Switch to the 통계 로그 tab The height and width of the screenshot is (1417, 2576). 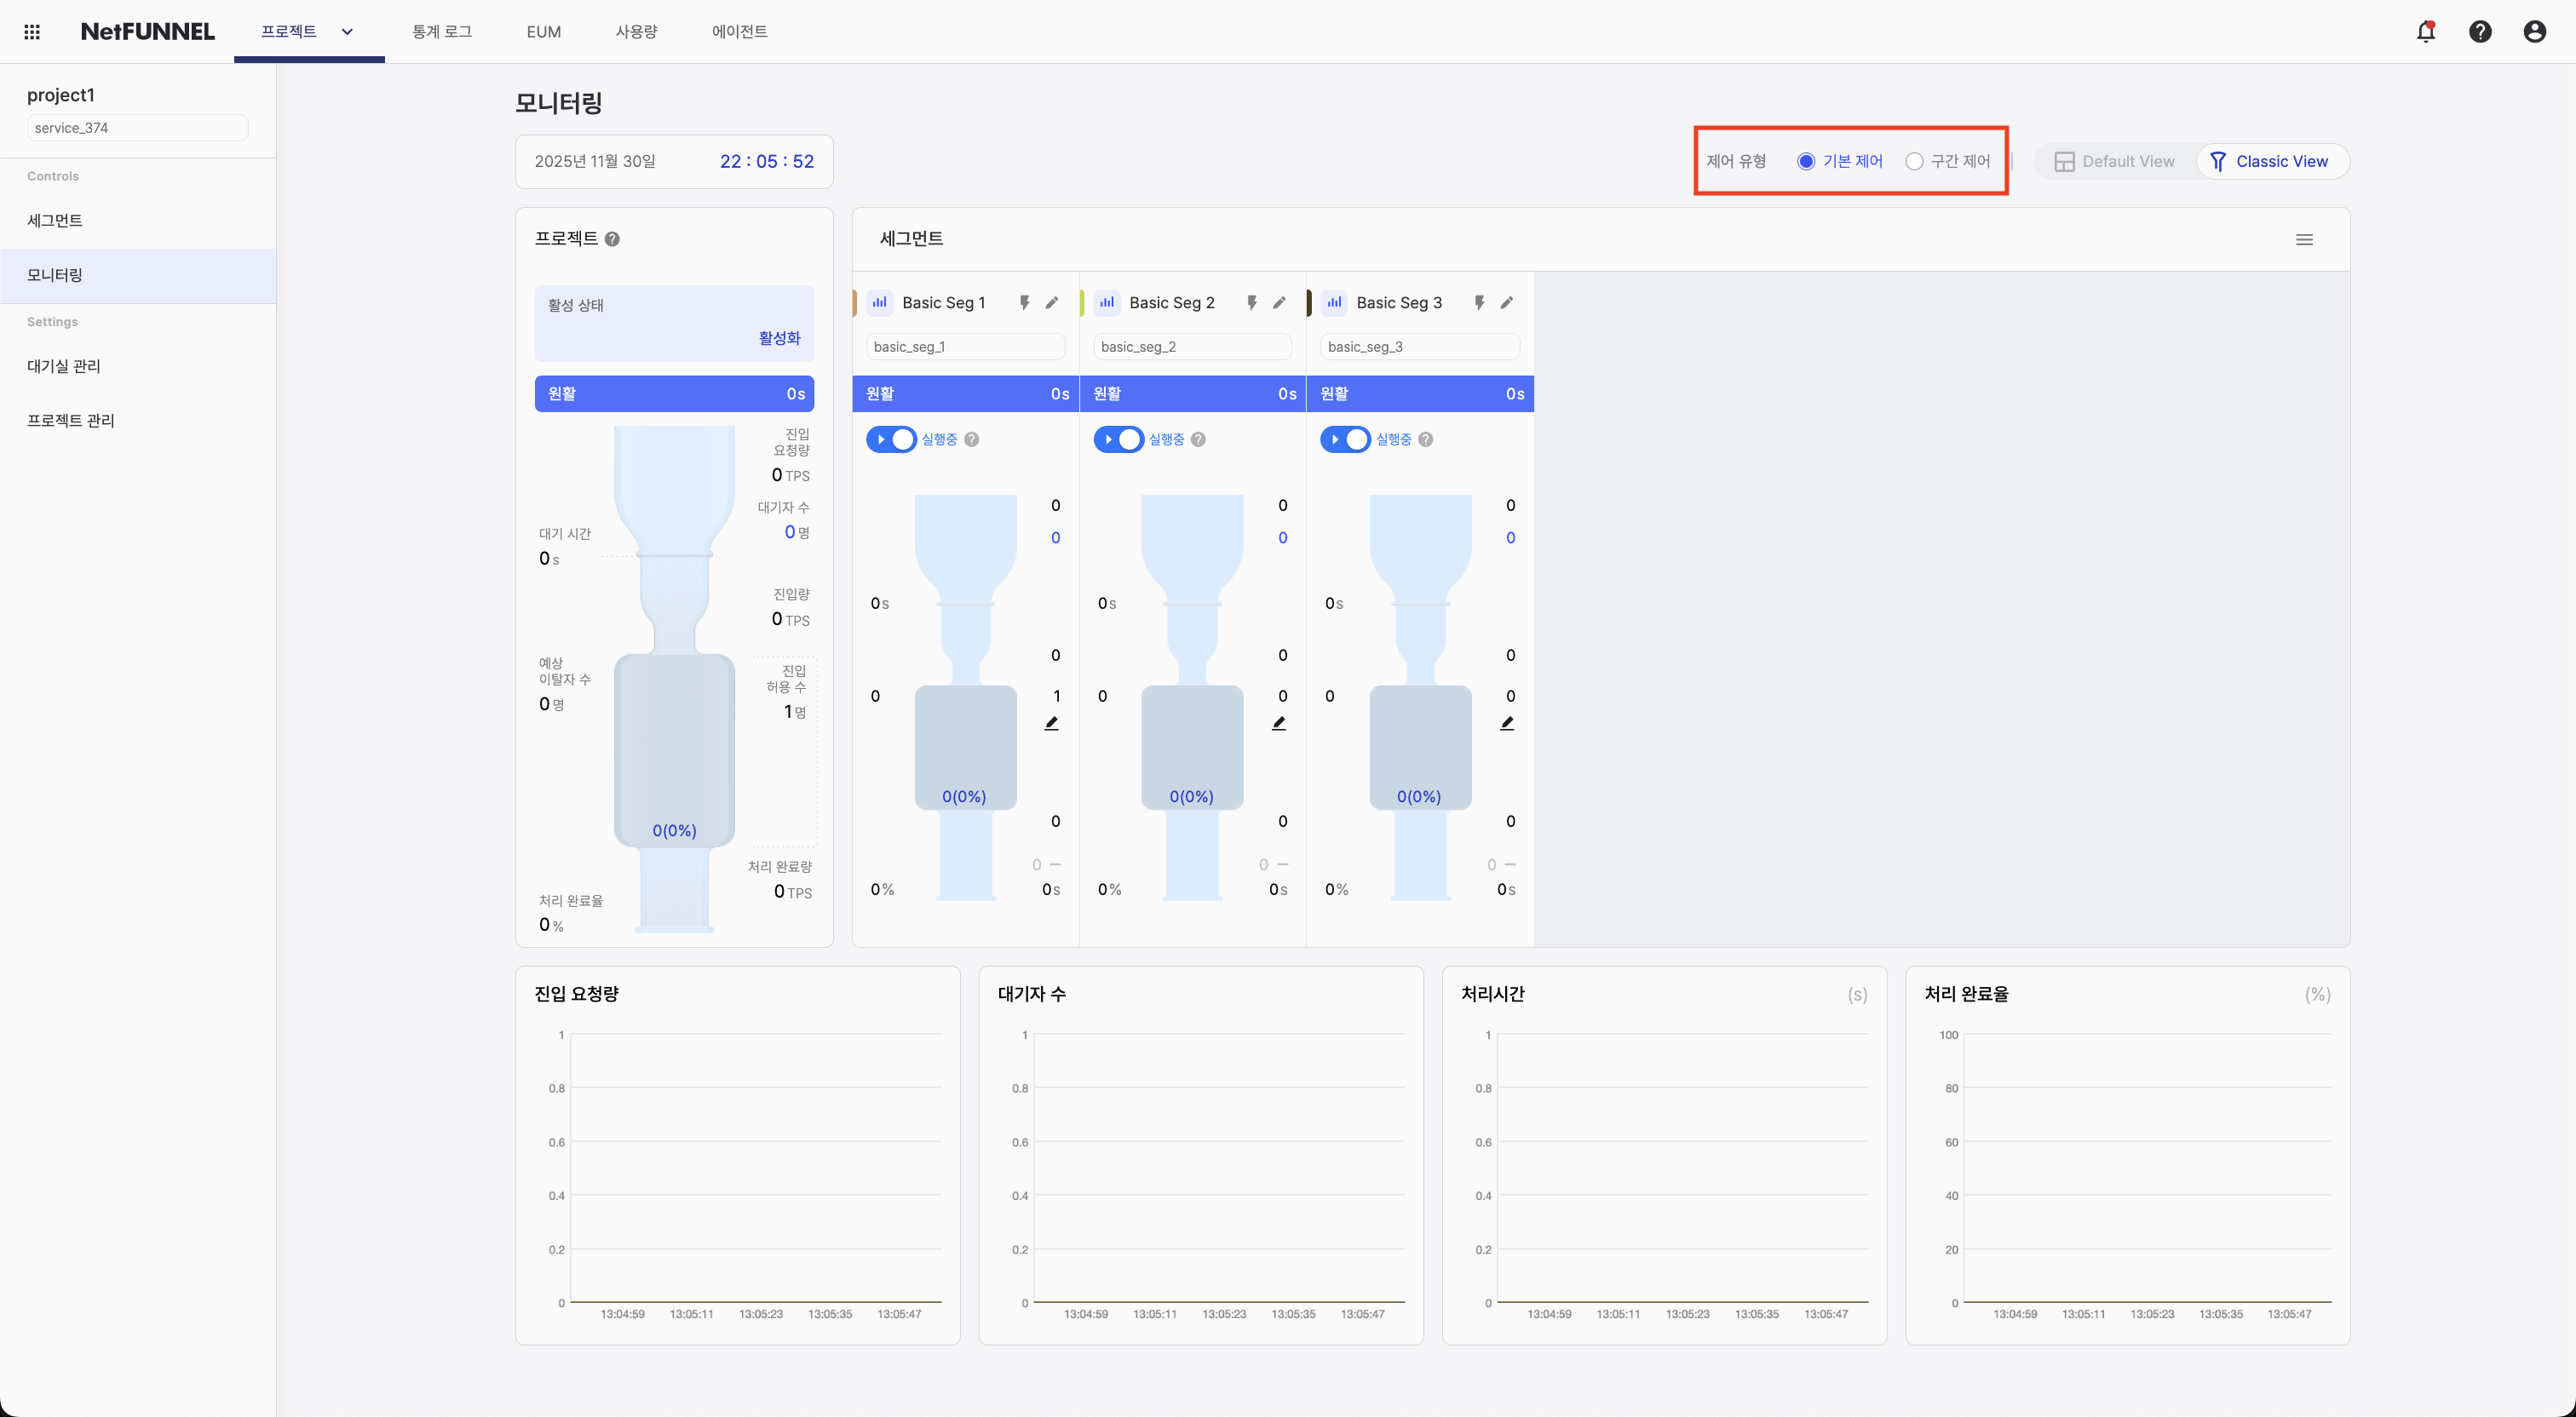pyautogui.click(x=442, y=31)
